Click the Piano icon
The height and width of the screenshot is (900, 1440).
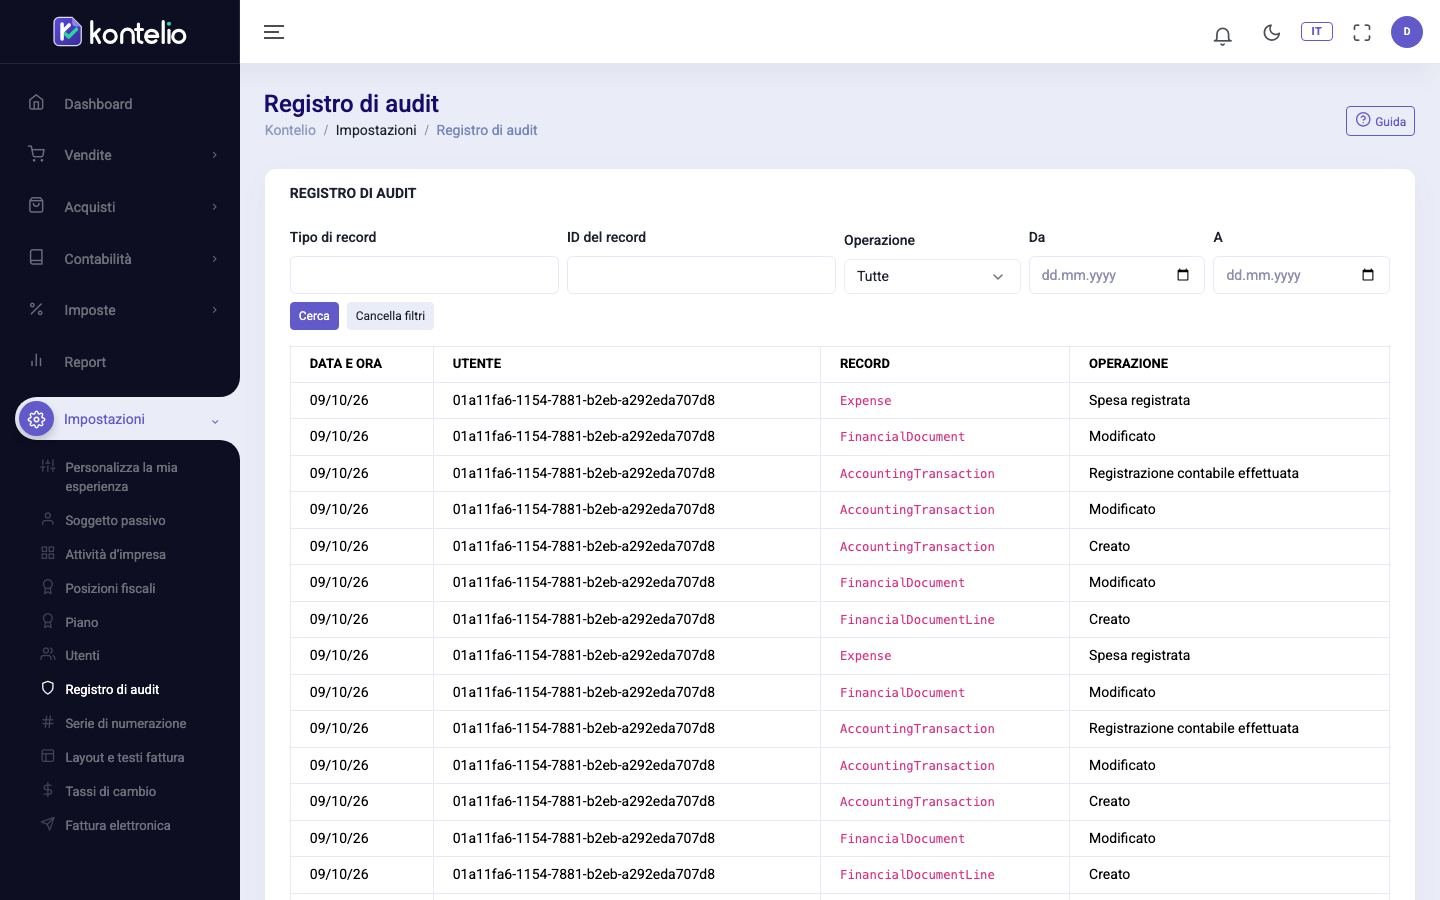[47, 621]
